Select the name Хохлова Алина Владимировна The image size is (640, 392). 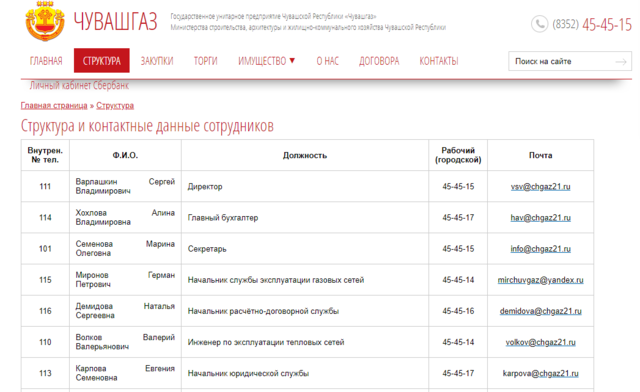click(125, 217)
